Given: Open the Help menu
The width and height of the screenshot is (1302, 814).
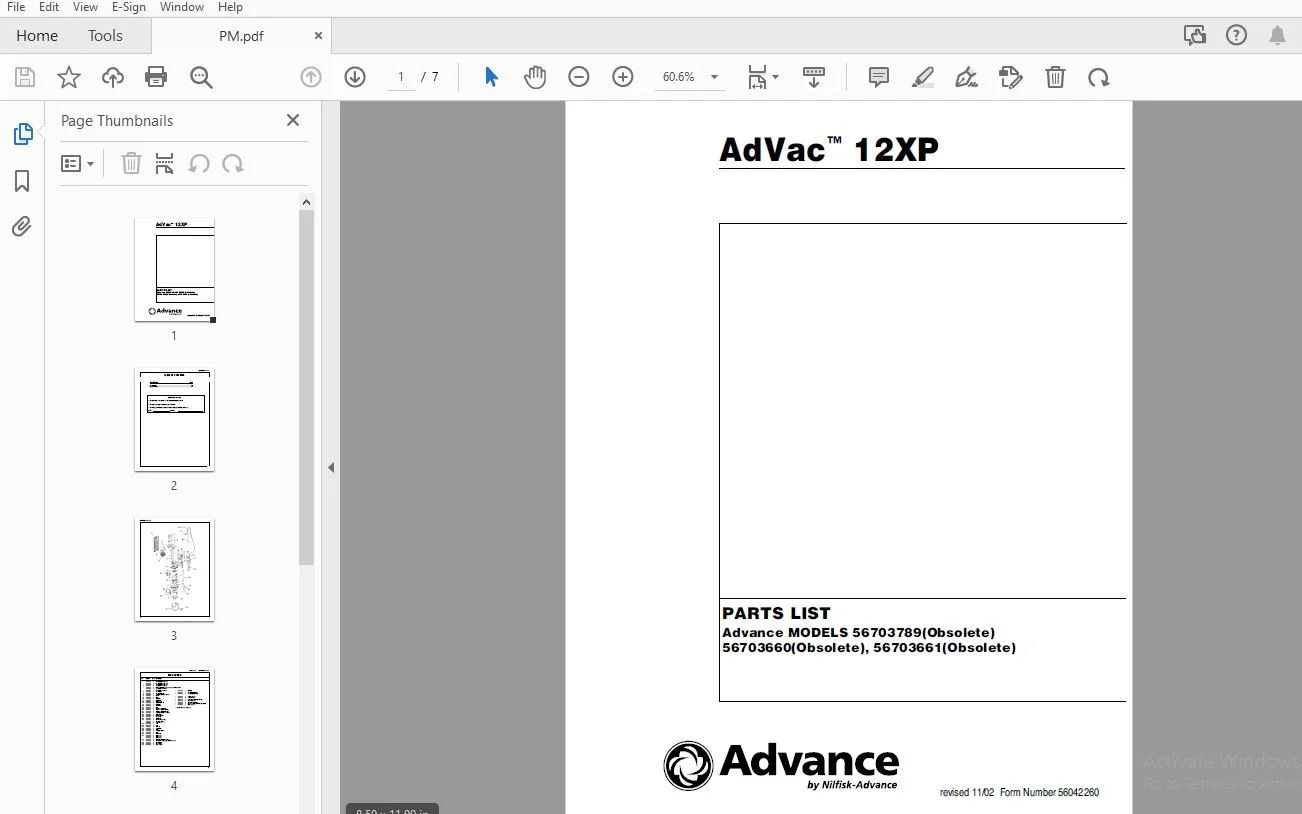Looking at the screenshot, I should [x=230, y=7].
